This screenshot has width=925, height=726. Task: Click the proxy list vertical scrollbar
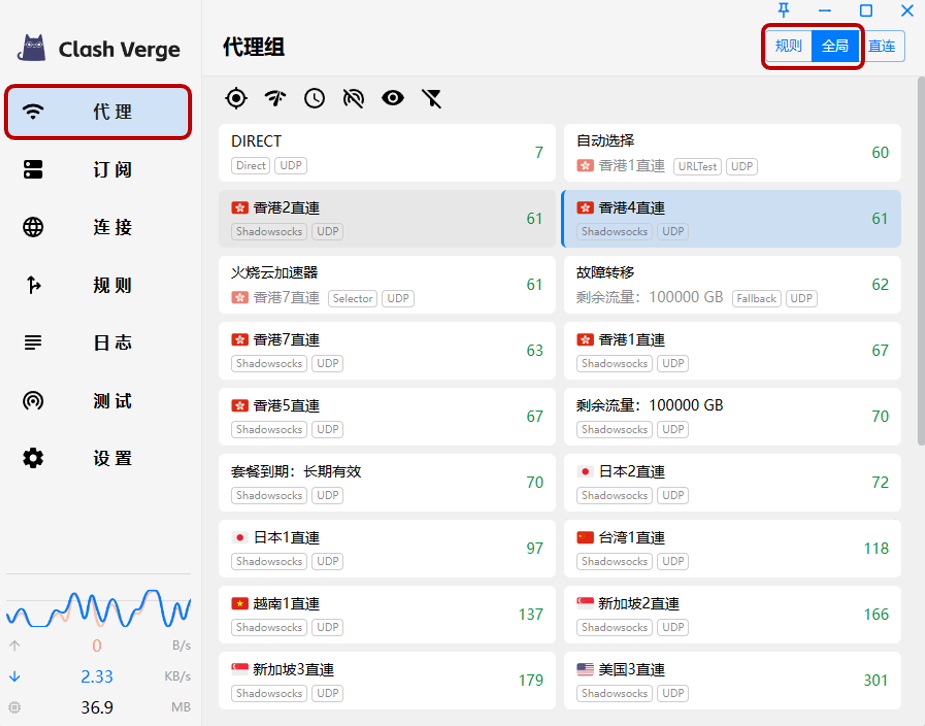click(x=920, y=260)
